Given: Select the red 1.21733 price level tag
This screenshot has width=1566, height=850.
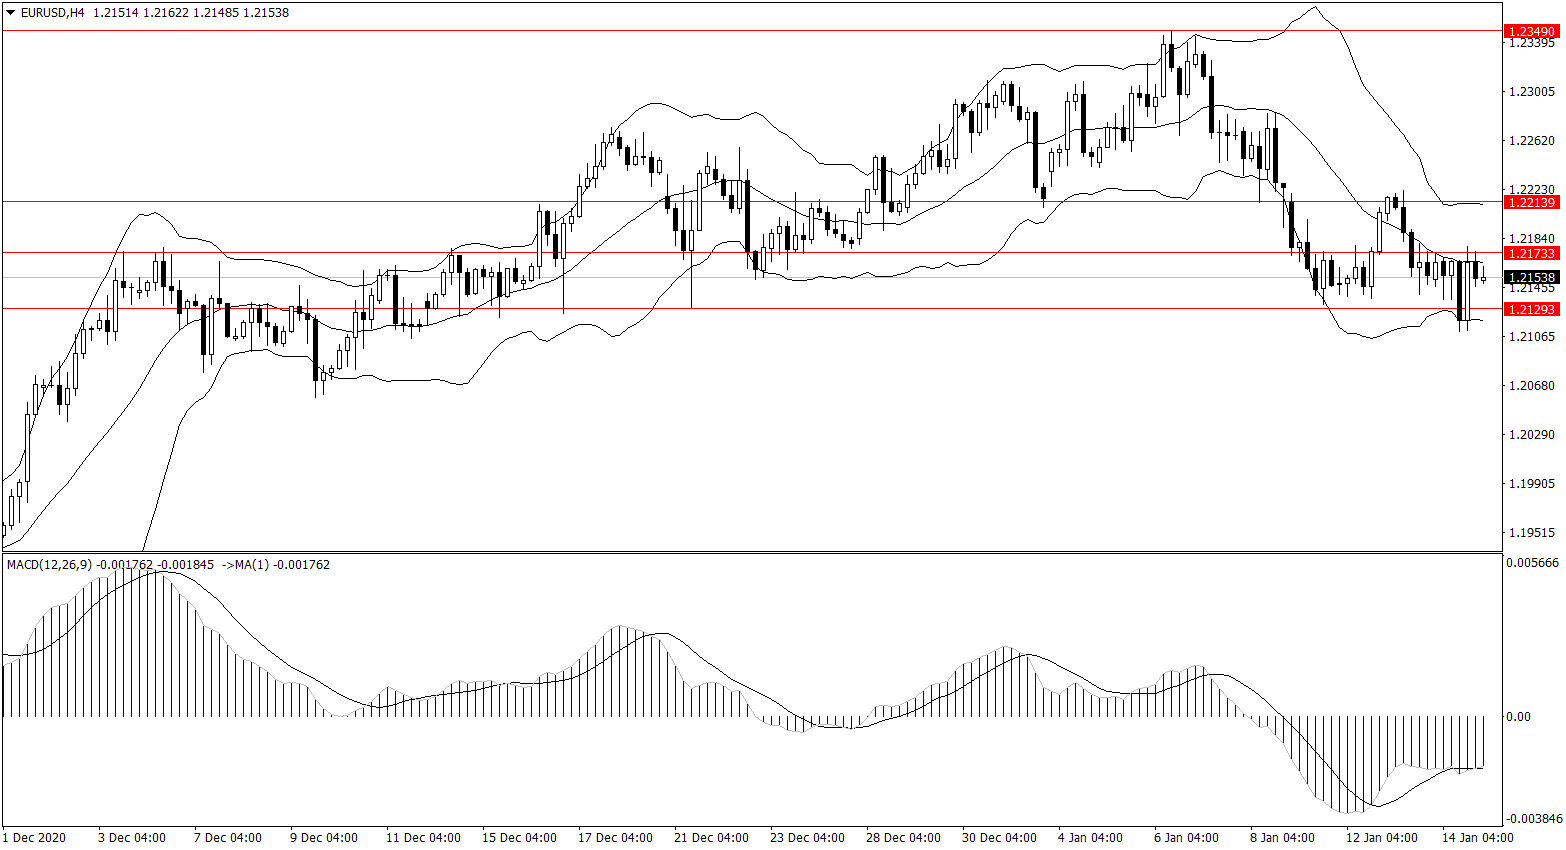Looking at the screenshot, I should [1531, 254].
